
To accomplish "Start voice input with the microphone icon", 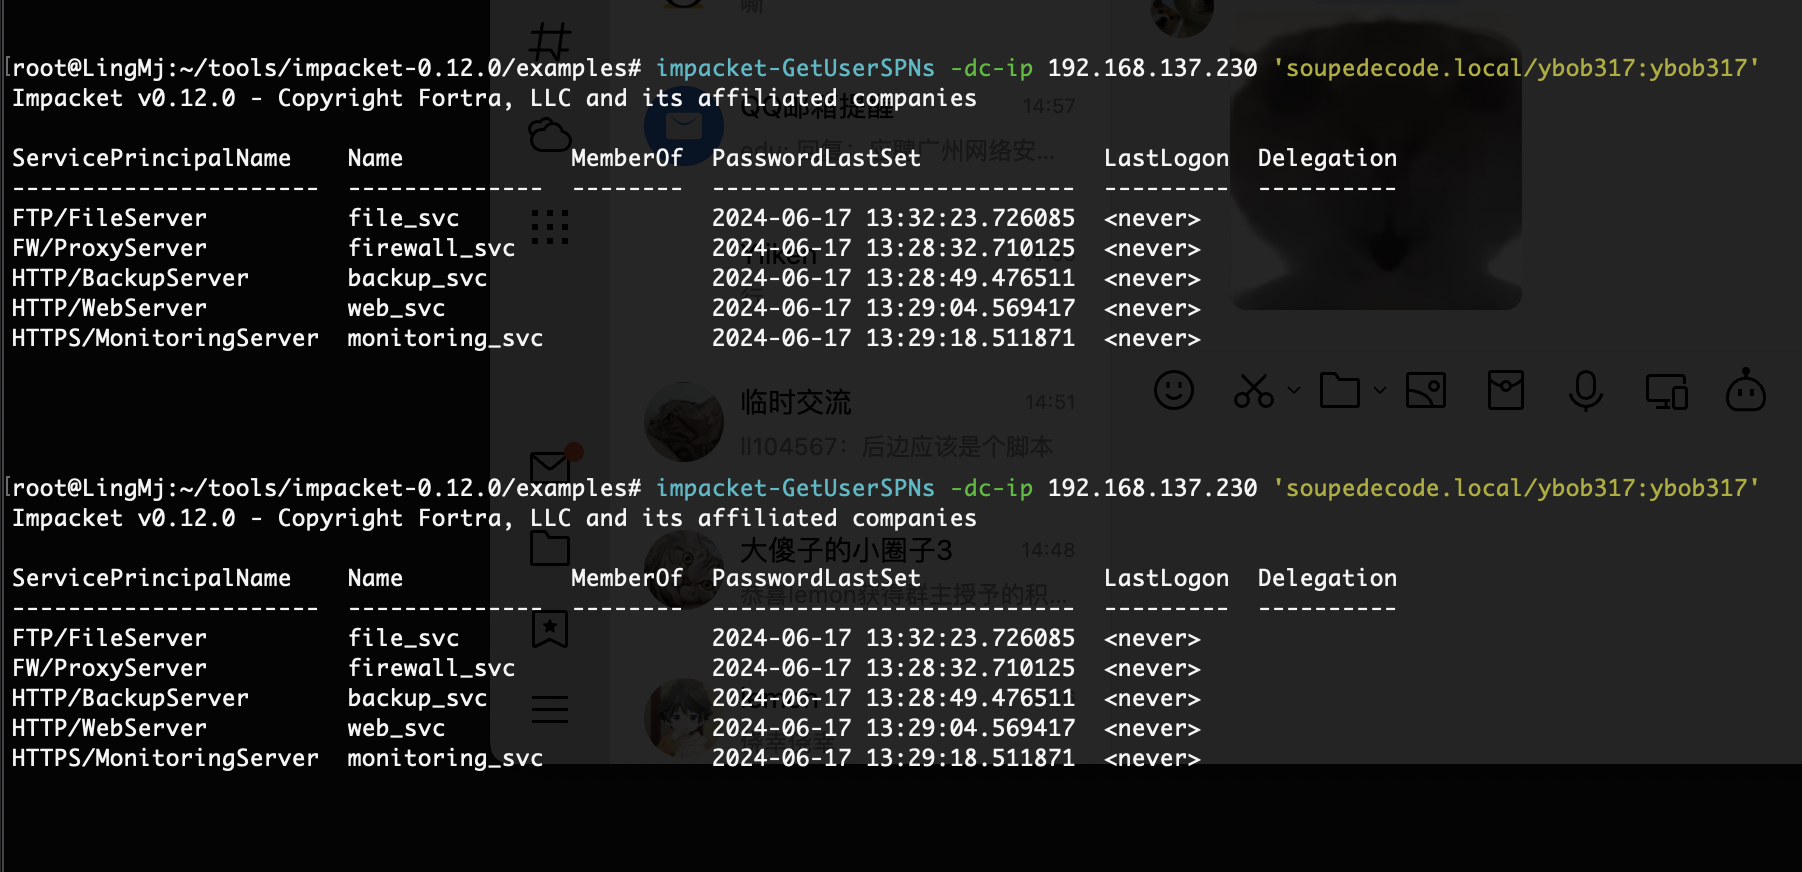I will (1585, 390).
